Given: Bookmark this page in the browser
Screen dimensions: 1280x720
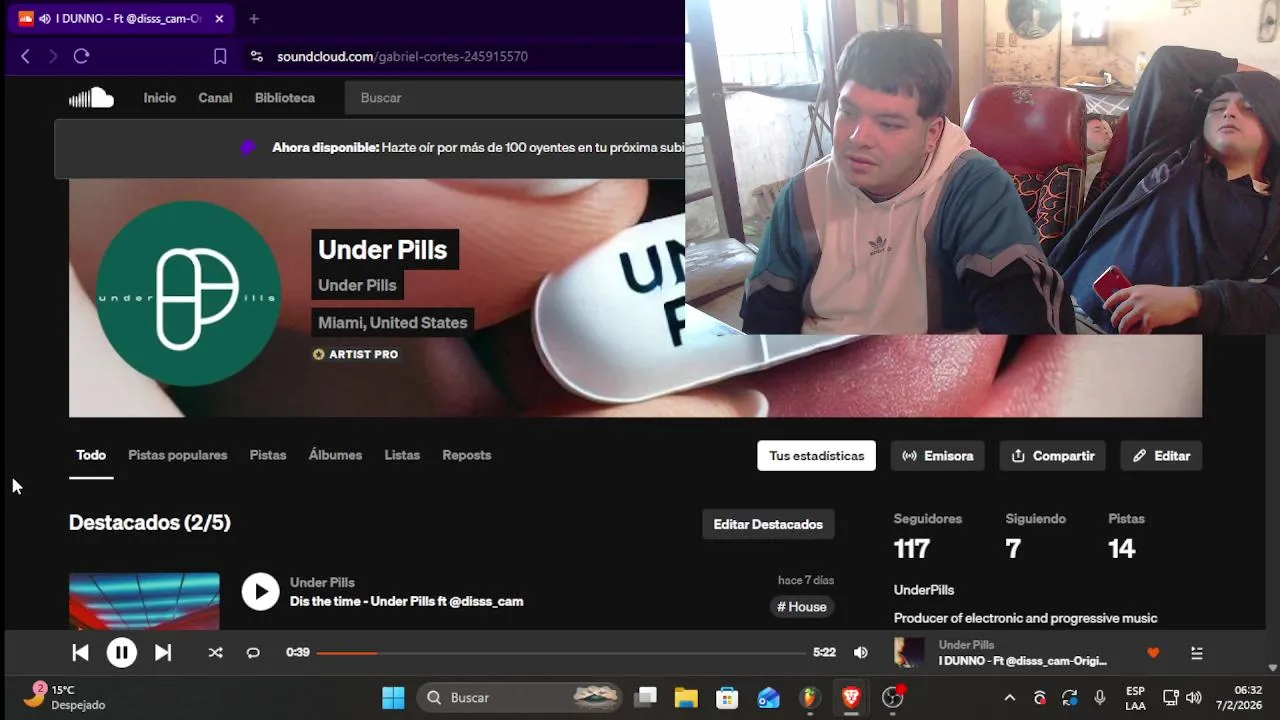Looking at the screenshot, I should pyautogui.click(x=220, y=57).
